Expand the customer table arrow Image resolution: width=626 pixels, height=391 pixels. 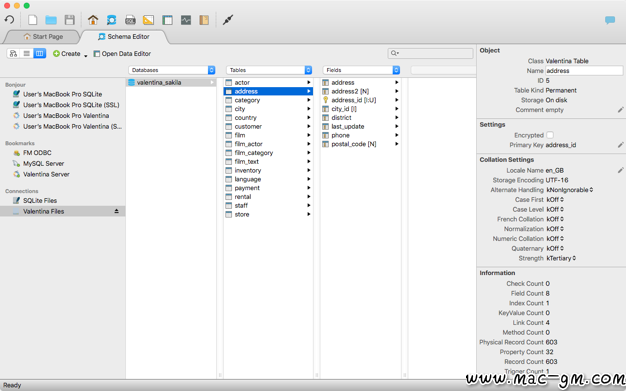309,126
